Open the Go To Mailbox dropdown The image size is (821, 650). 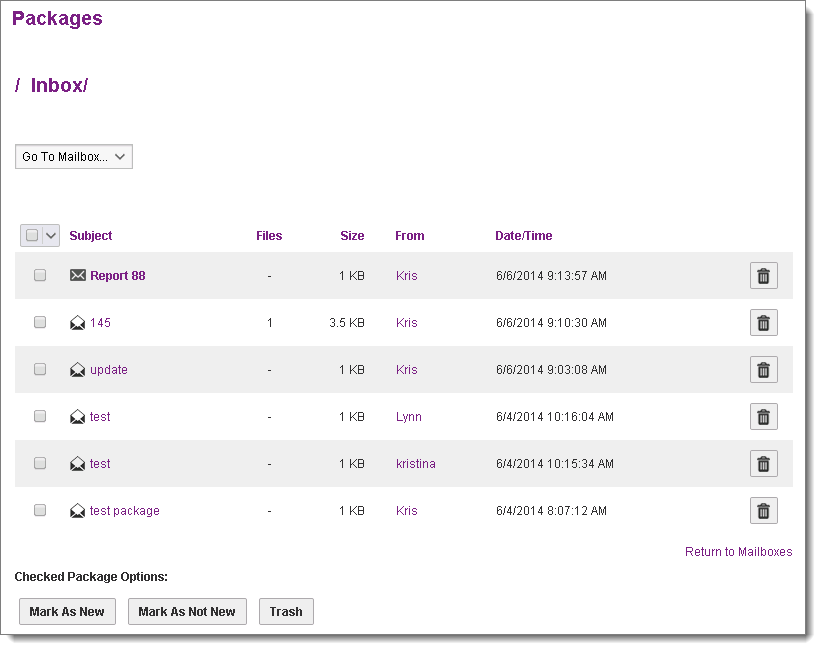click(x=74, y=157)
